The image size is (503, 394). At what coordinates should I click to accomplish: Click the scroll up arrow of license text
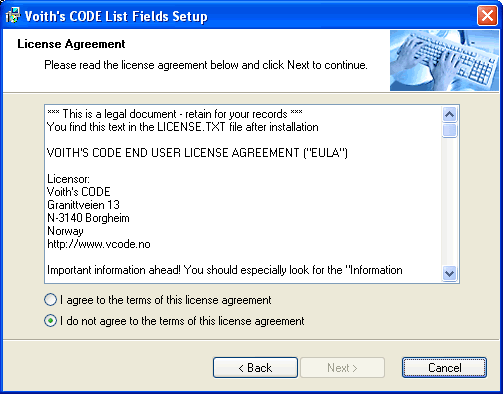(x=449, y=115)
